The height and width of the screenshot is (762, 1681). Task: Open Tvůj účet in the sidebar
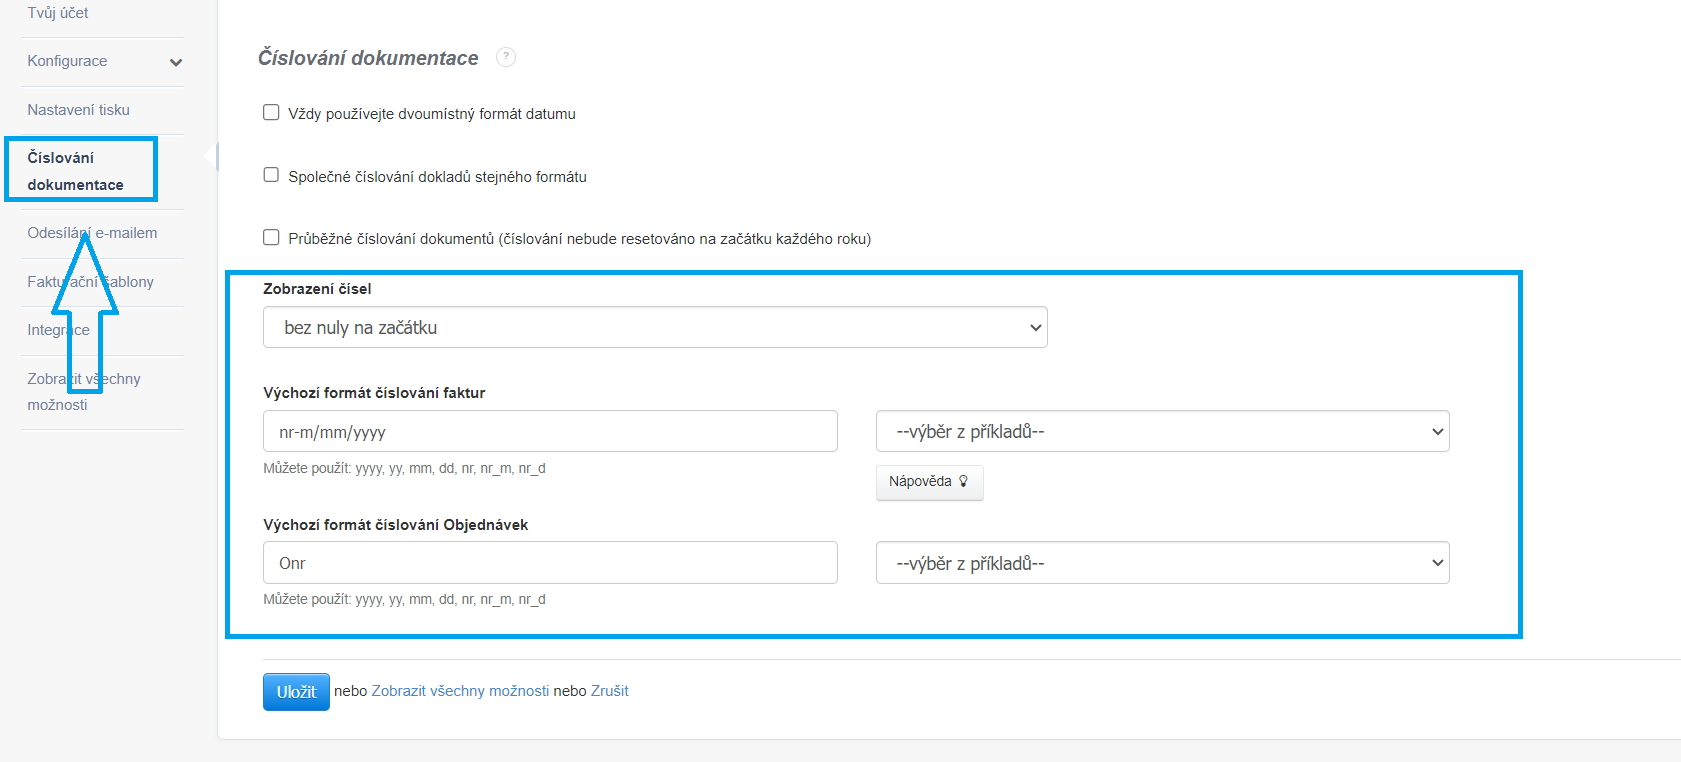58,13
